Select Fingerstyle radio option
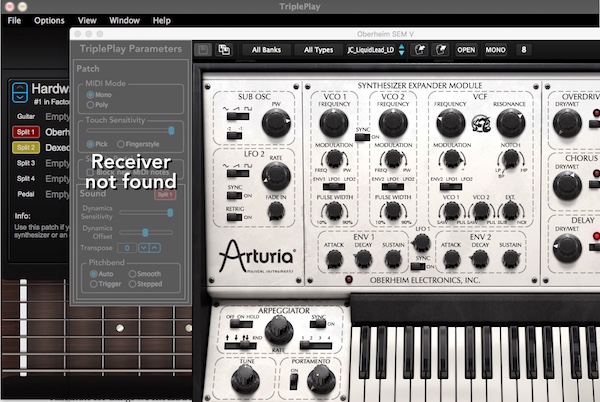This screenshot has height=402, width=600. [x=121, y=144]
